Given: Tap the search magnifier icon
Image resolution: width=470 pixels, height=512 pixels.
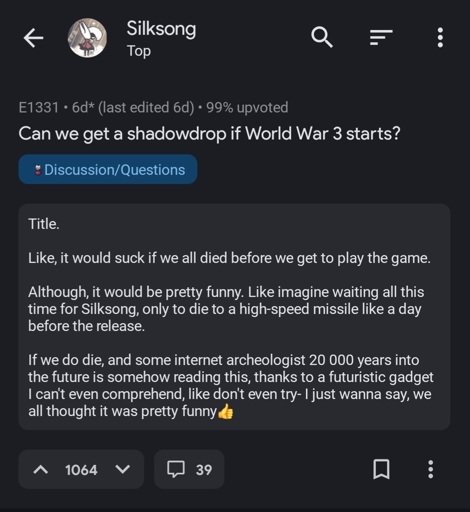Looking at the screenshot, I should [x=322, y=37].
